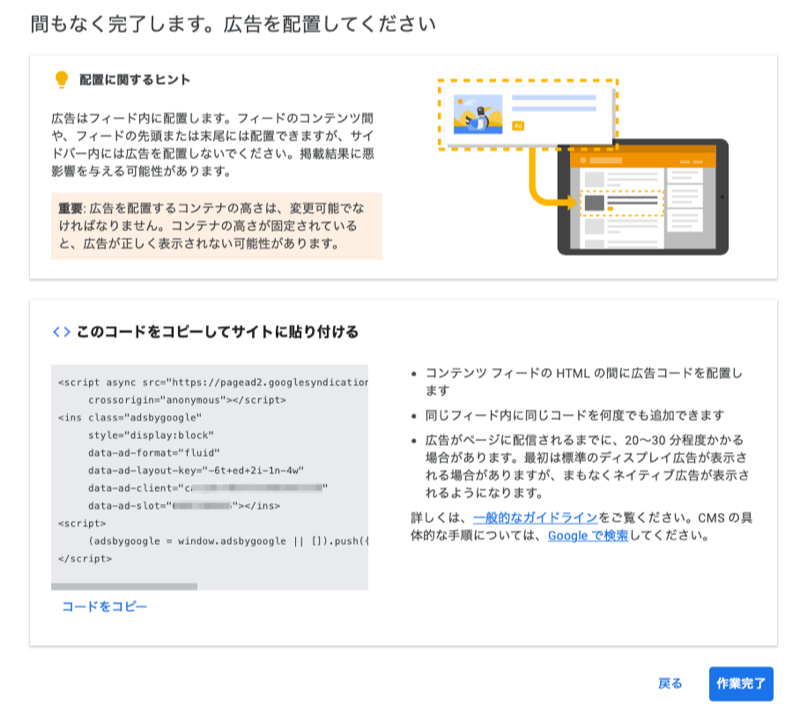800x714 pixels.
Task: Click the closing /script tag line
Action: tap(85, 558)
